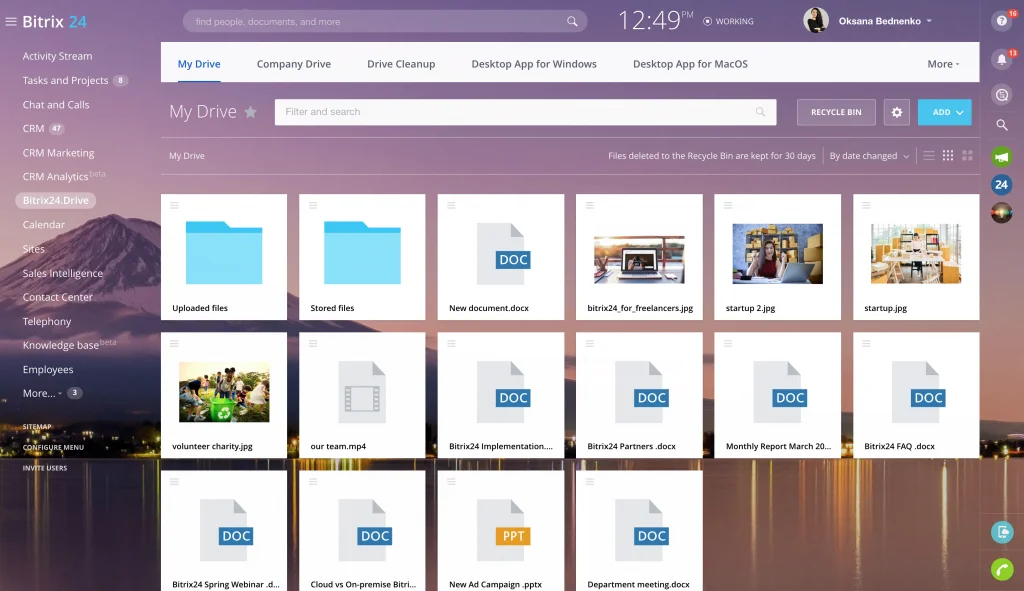
Task: Click the green phone call icon
Action: click(1001, 569)
